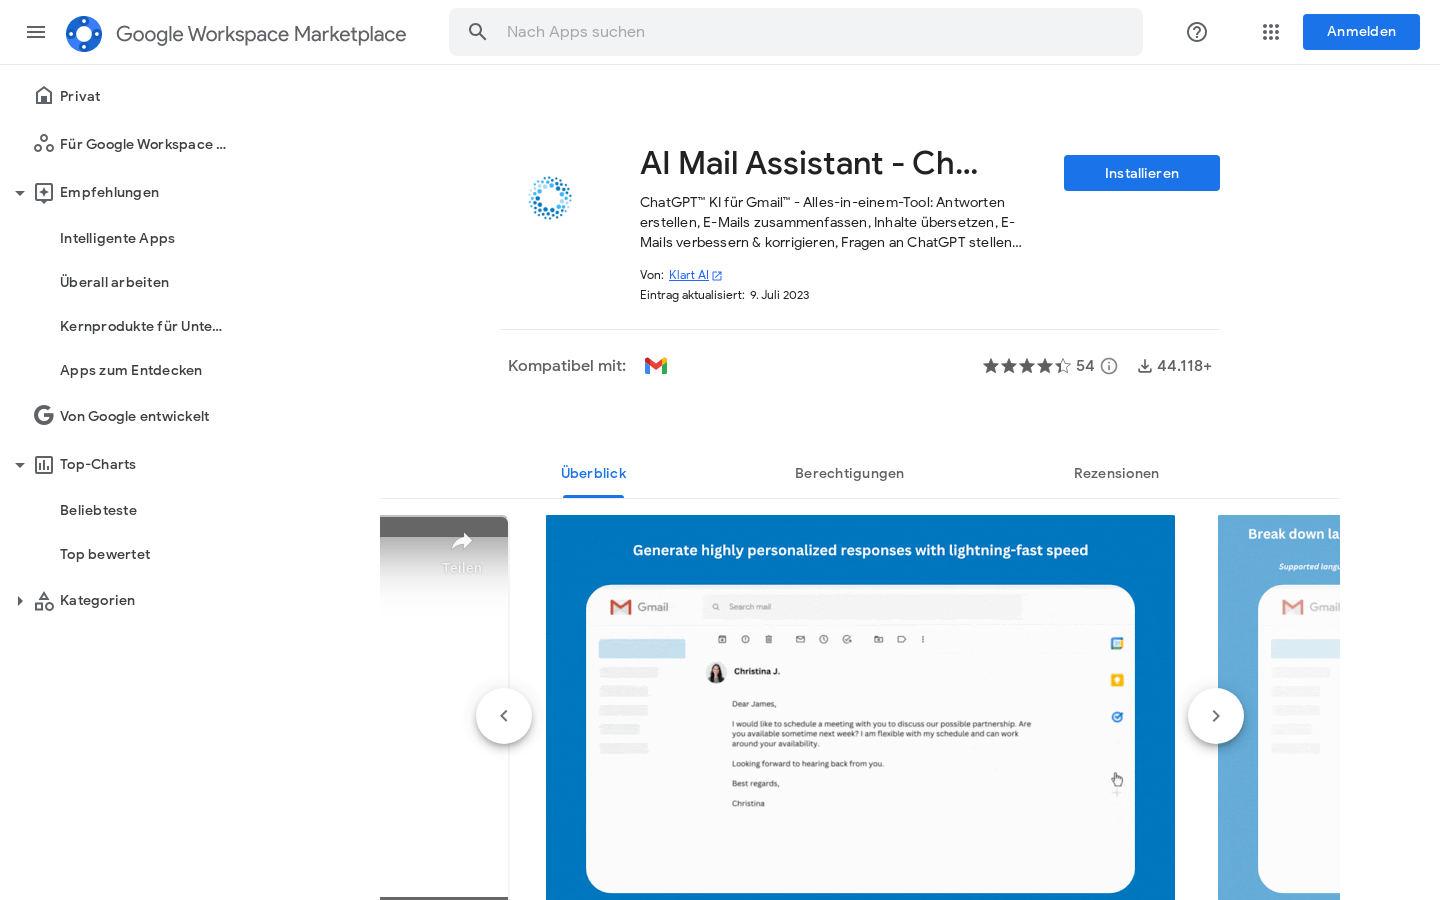Click the Kategorien shapes icon
The height and width of the screenshot is (900, 1440).
click(44, 601)
